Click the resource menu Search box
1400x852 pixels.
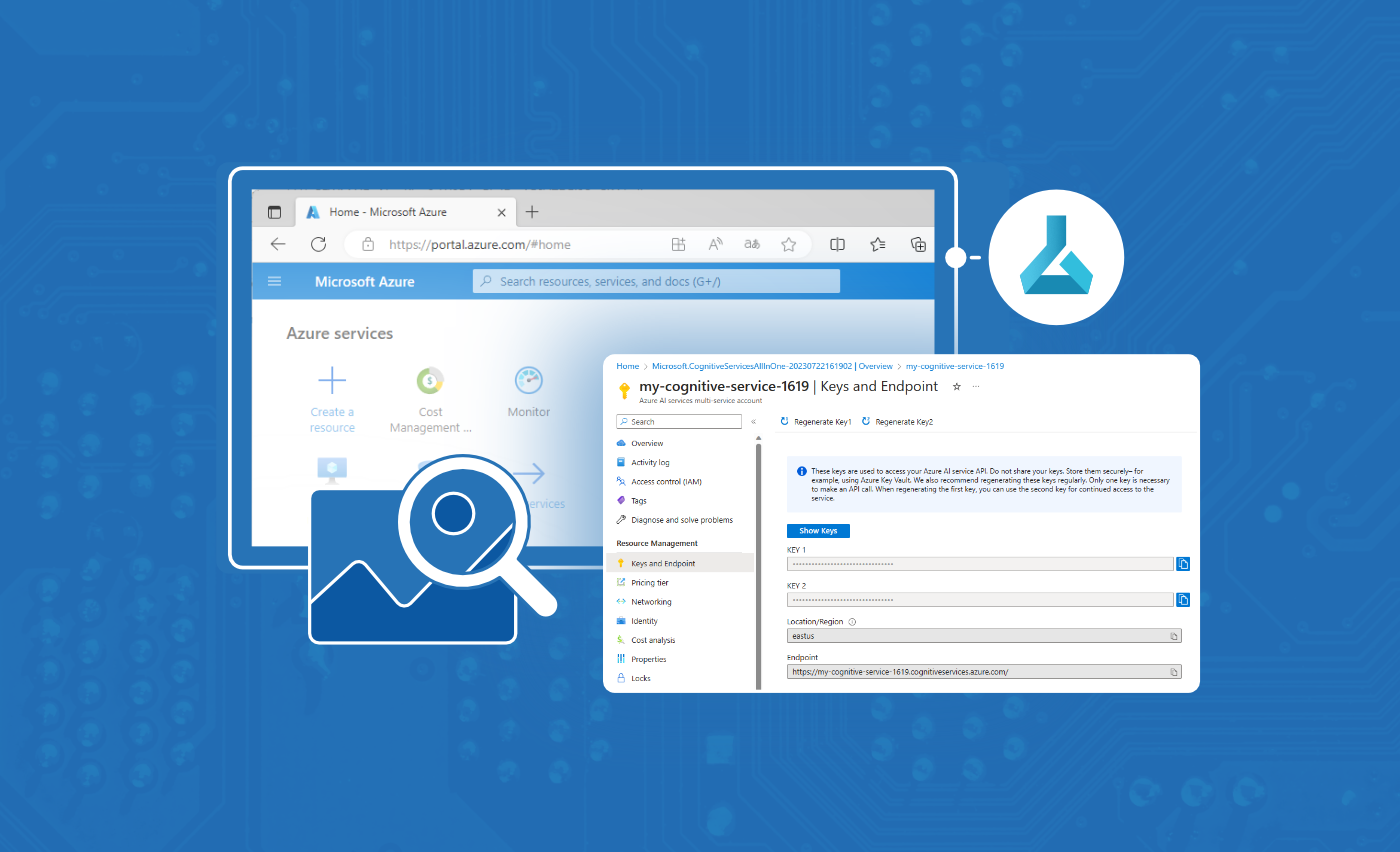[679, 422]
